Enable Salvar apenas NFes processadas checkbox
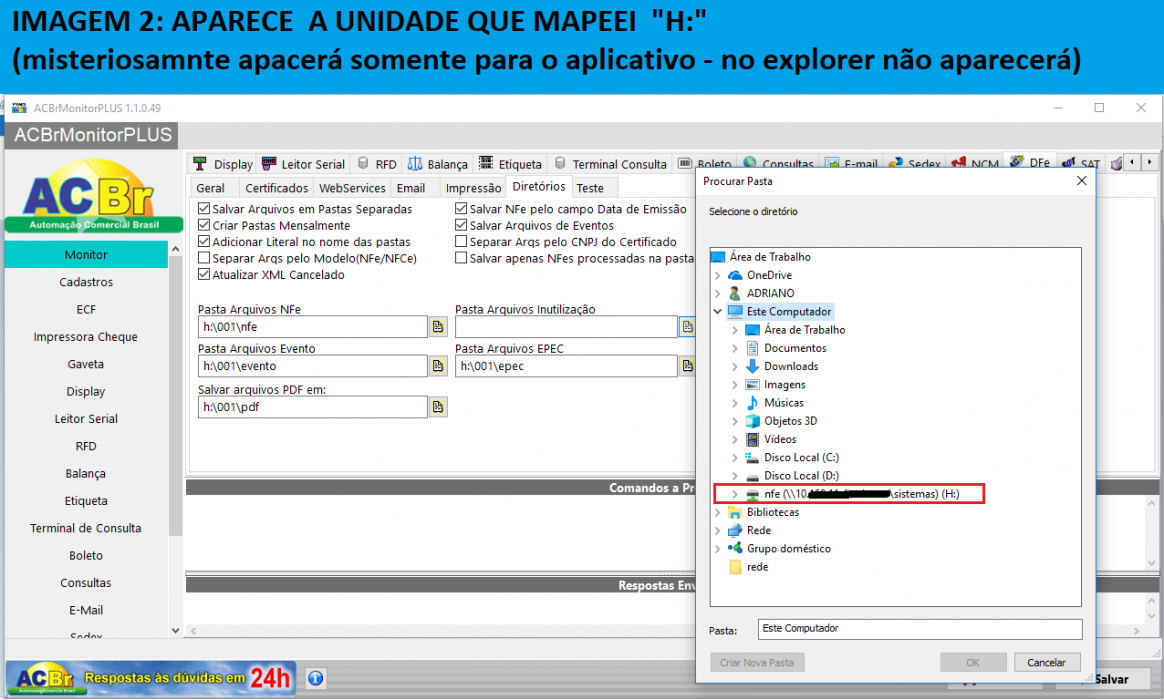1164x700 pixels. pyautogui.click(x=461, y=258)
